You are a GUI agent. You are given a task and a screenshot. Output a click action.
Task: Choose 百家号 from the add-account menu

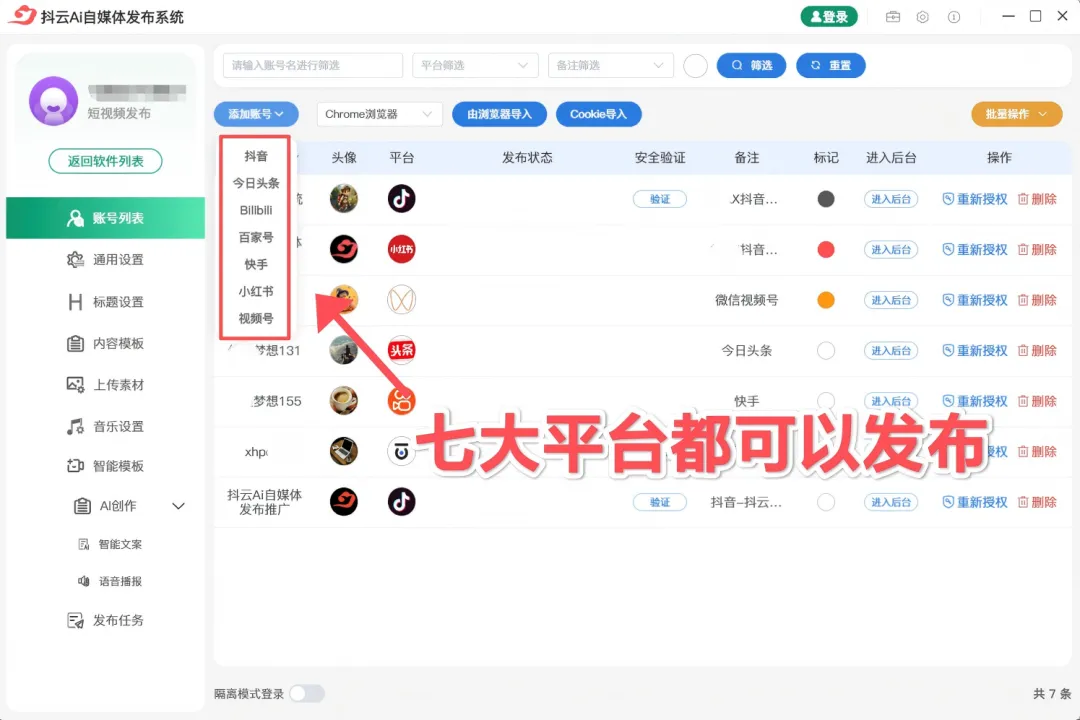[256, 237]
